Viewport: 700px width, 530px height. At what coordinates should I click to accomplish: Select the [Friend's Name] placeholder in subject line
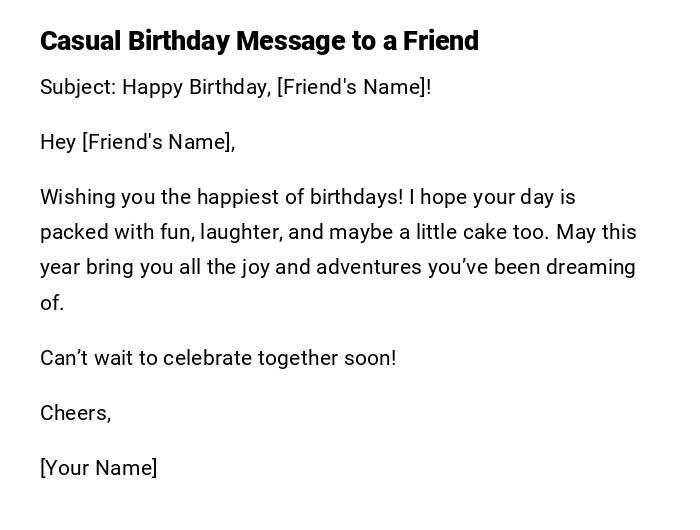tap(351, 87)
